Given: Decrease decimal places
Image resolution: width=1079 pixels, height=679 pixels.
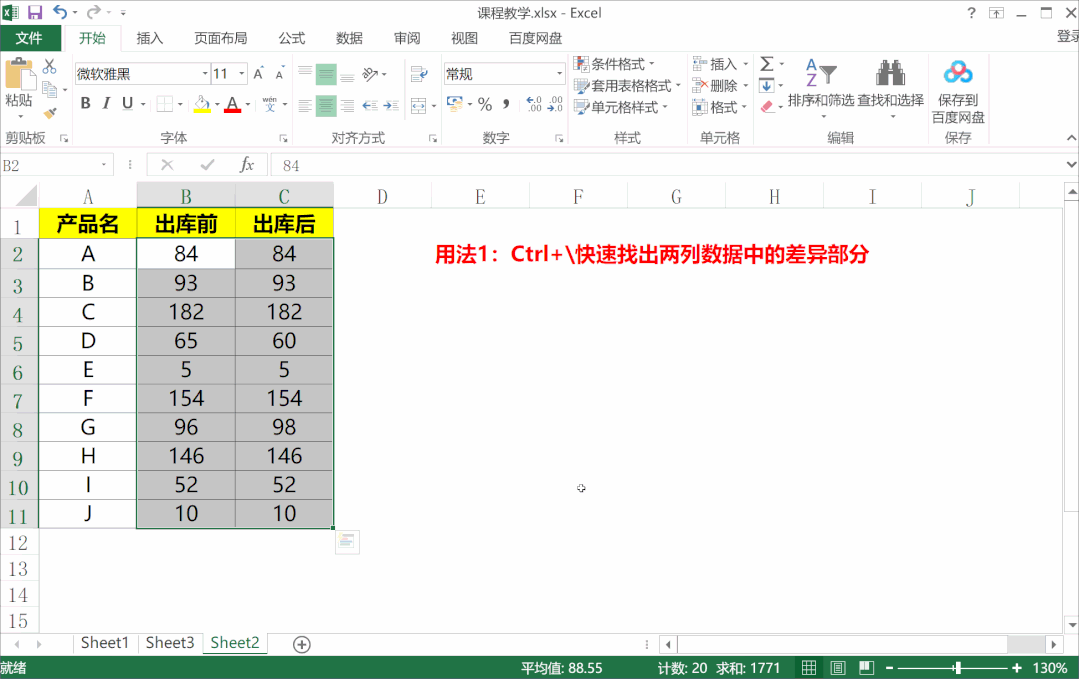Looking at the screenshot, I should 555,105.
